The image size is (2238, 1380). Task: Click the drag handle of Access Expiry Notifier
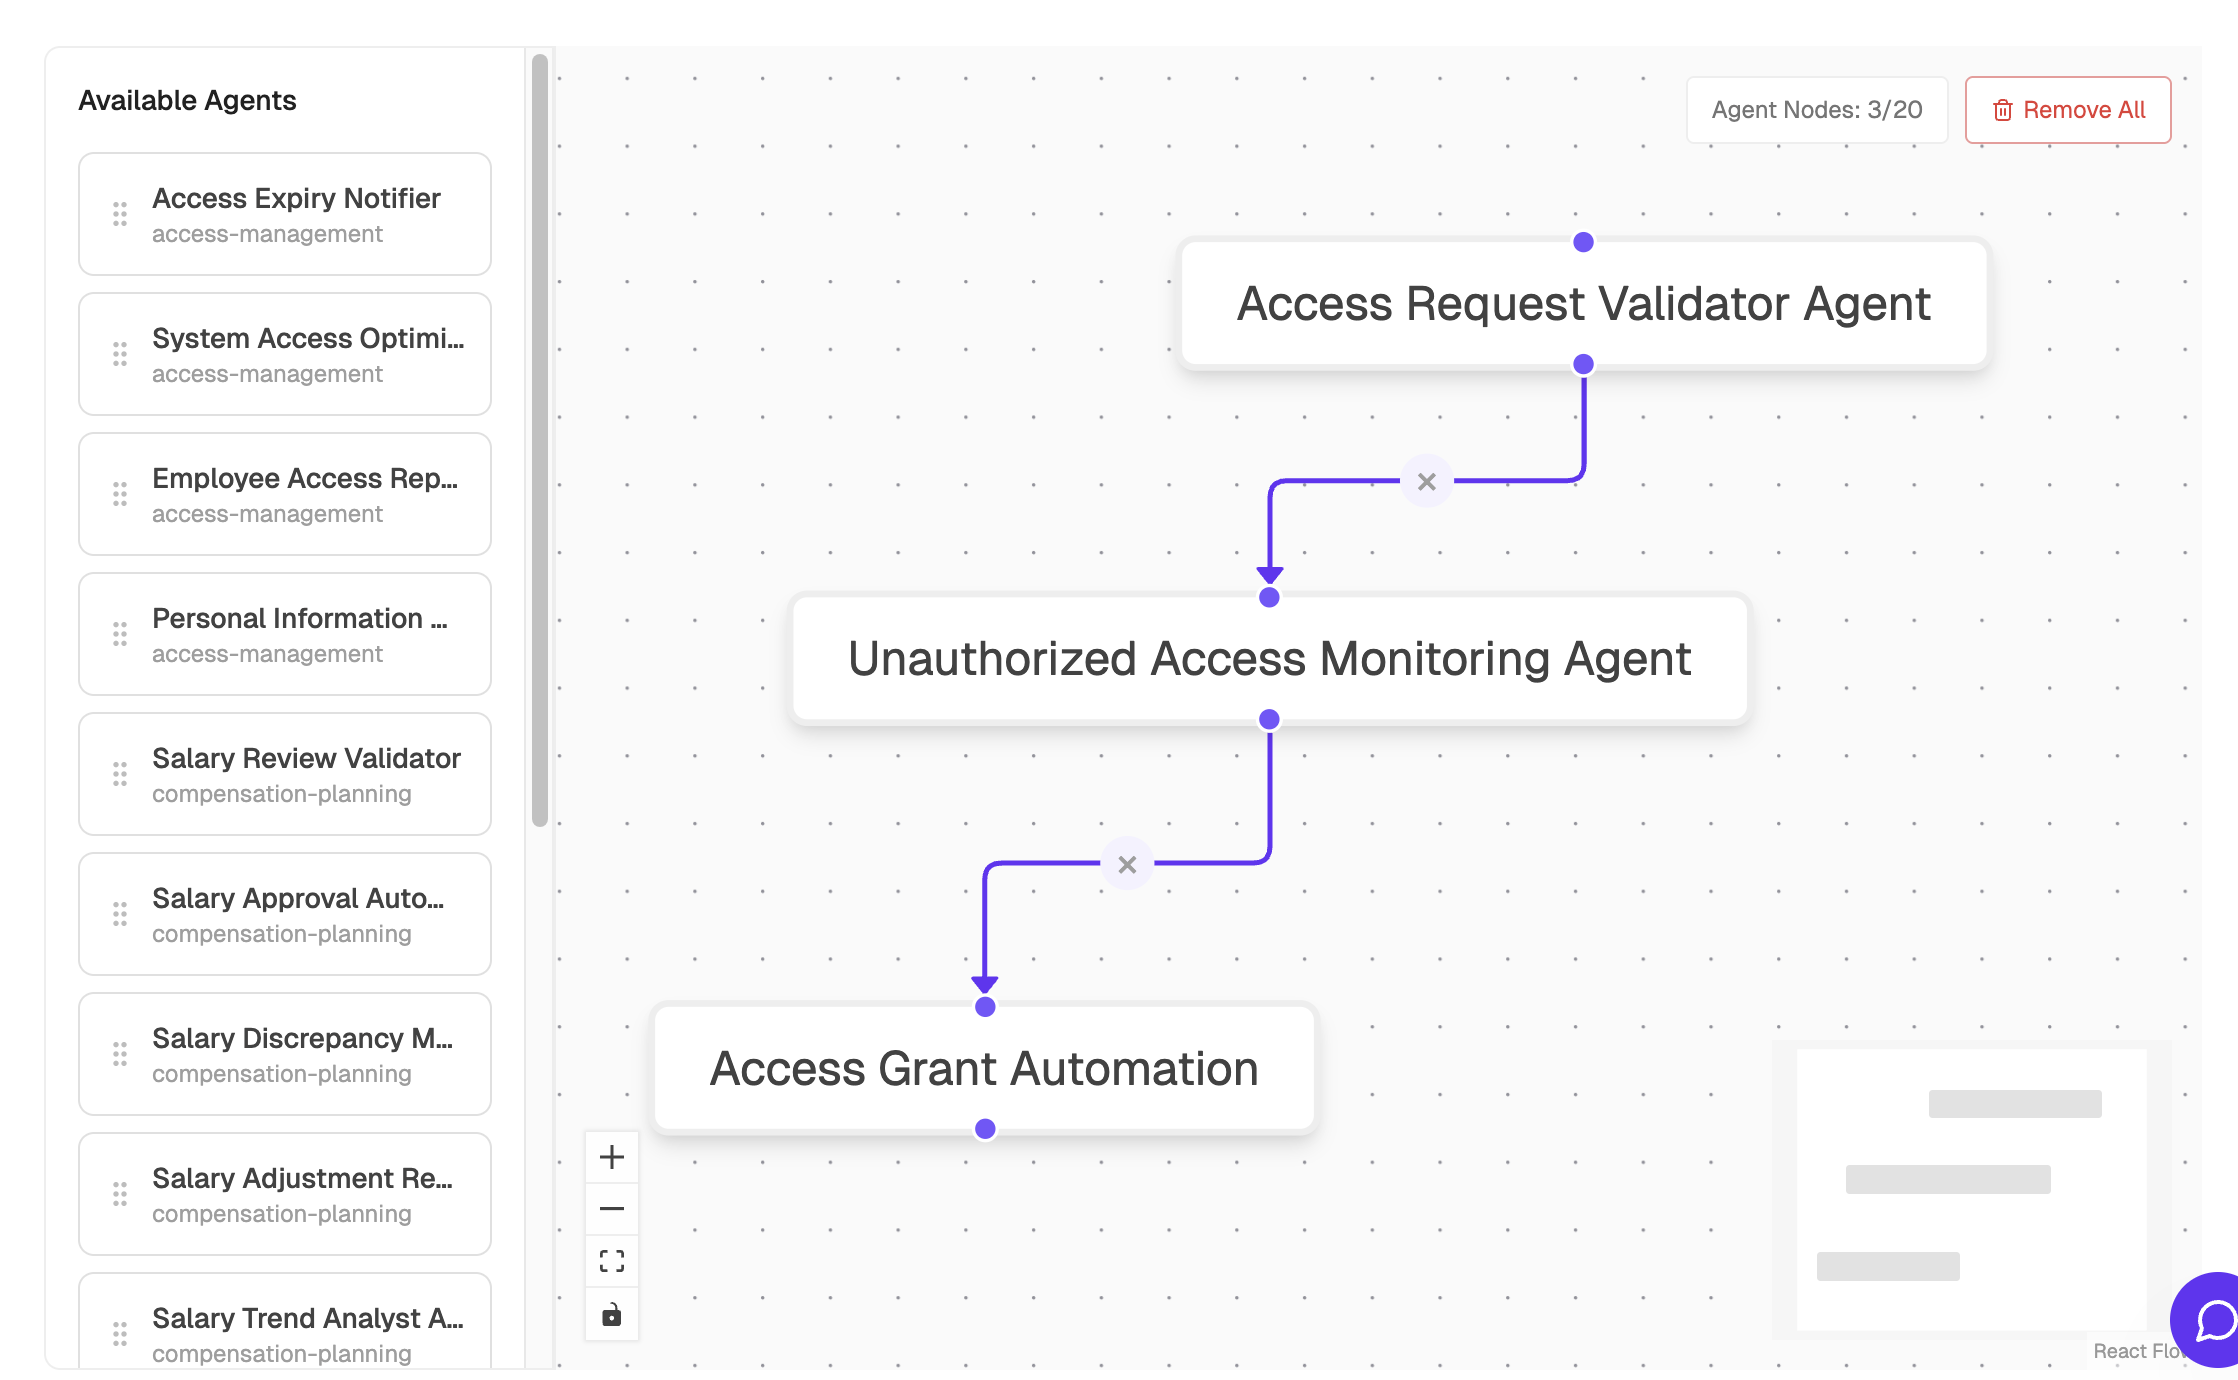click(x=120, y=214)
